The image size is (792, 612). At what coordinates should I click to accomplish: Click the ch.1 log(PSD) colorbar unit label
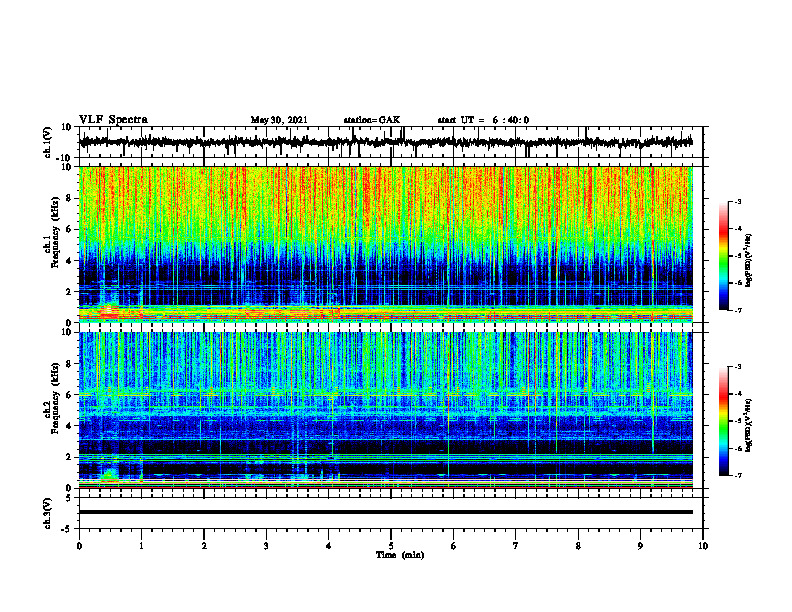pyautogui.click(x=749, y=261)
